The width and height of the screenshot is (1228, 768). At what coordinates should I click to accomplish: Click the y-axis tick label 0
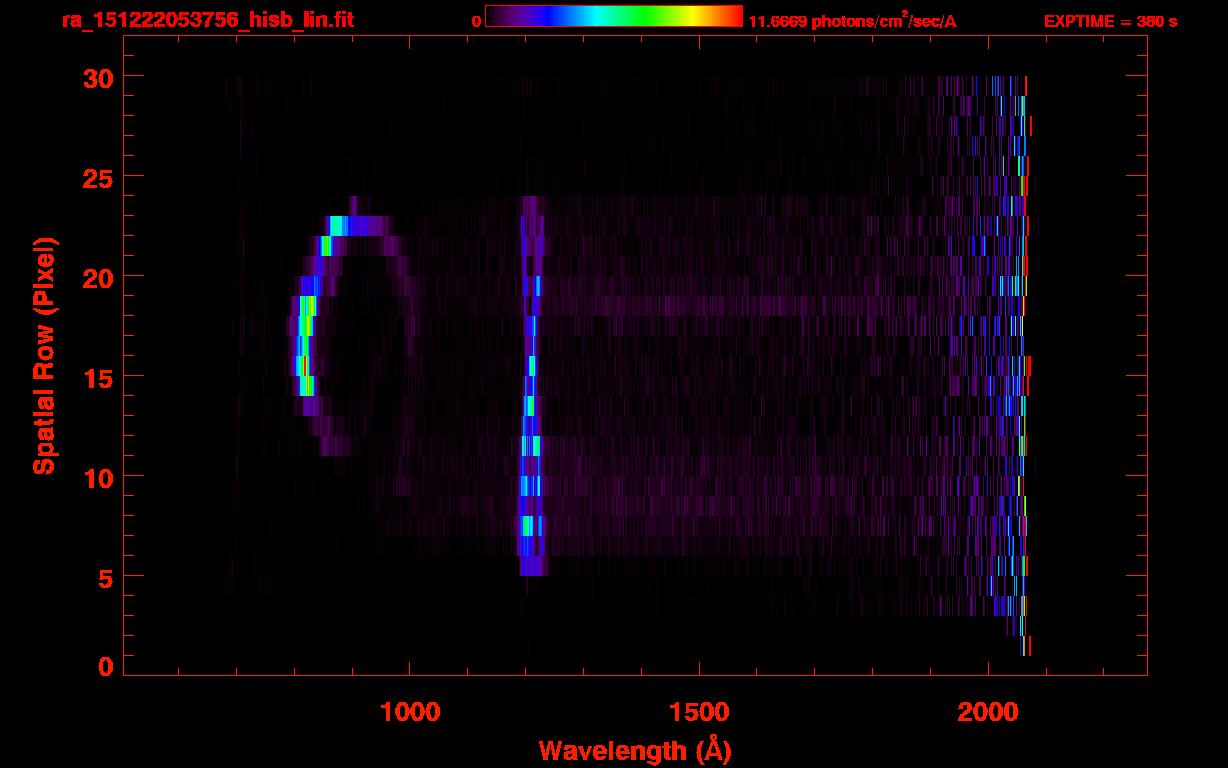pyautogui.click(x=103, y=666)
